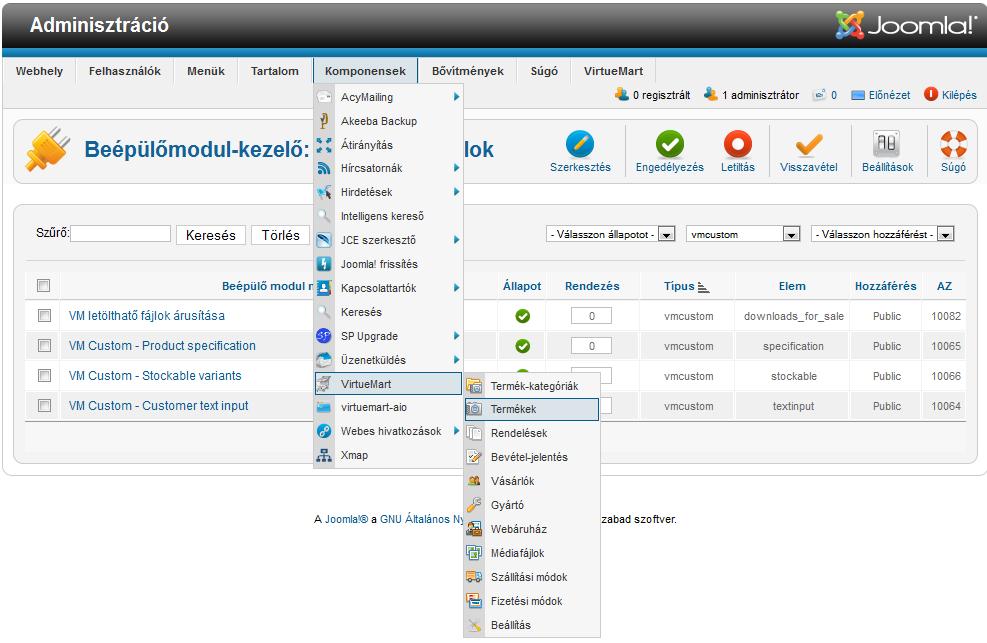The width and height of the screenshot is (987, 643).
Task: Click the Gyártó wrench icon
Action: click(474, 505)
